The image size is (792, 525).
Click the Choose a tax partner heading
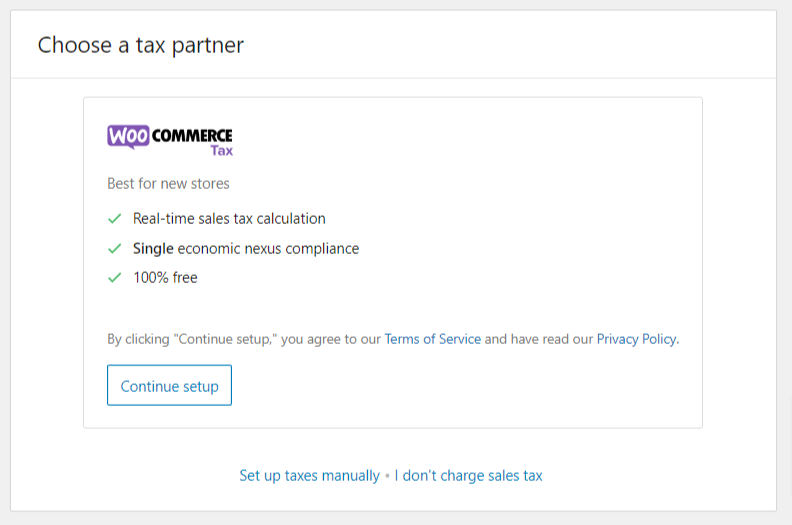click(x=141, y=45)
